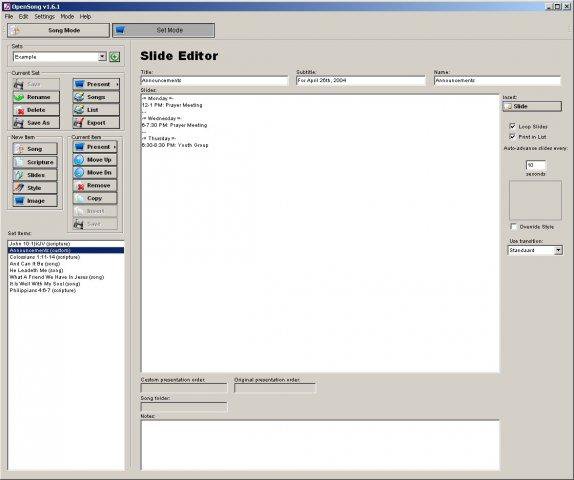This screenshot has height=480, width=574.
Task: Add a new Image item
Action: click(x=35, y=201)
